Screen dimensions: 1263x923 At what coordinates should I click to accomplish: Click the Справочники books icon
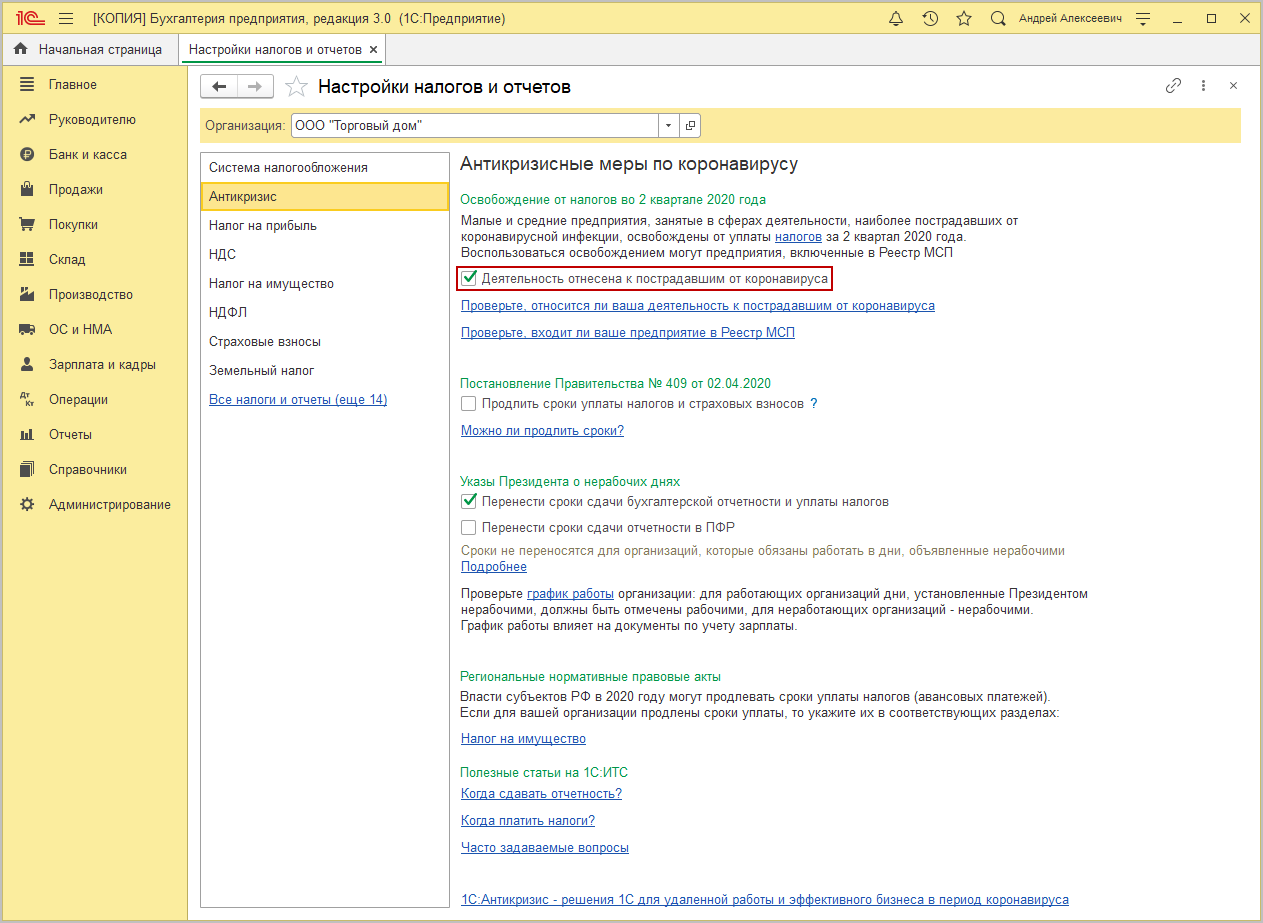27,470
